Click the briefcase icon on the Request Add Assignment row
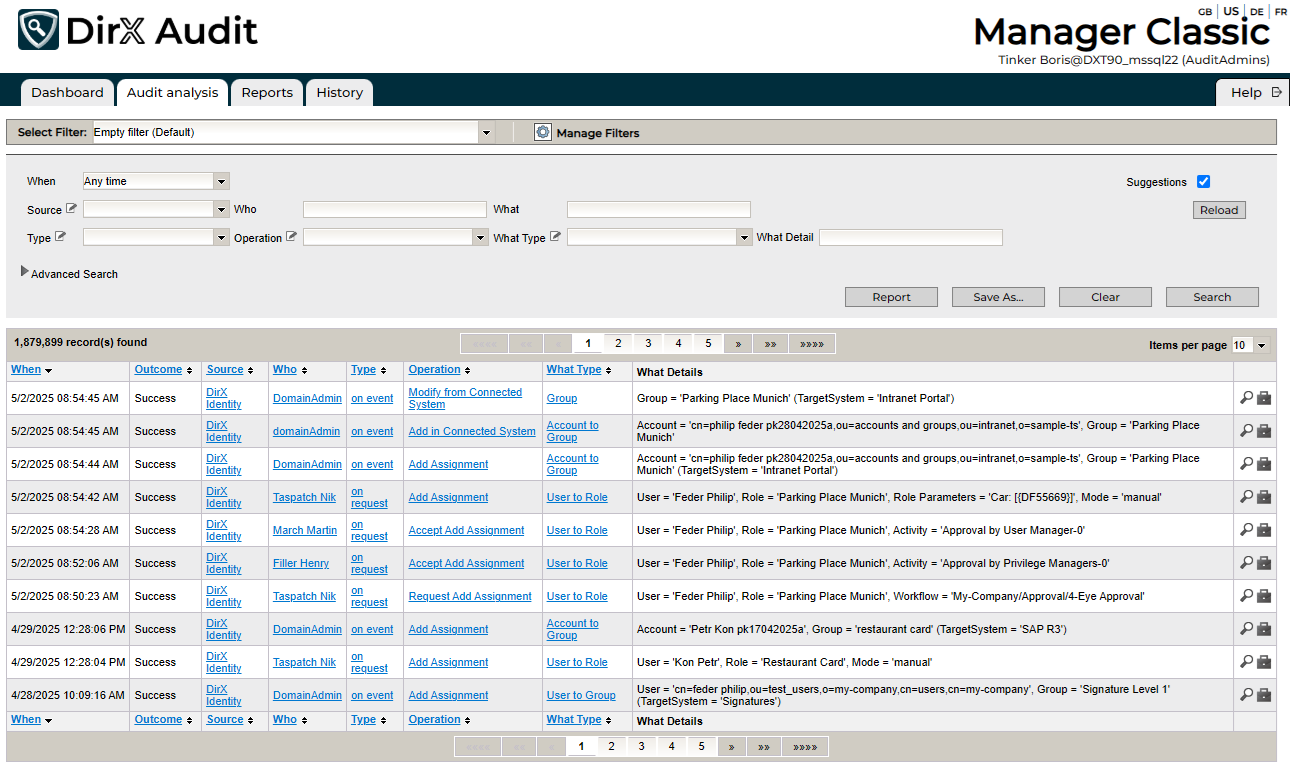 point(1263,595)
